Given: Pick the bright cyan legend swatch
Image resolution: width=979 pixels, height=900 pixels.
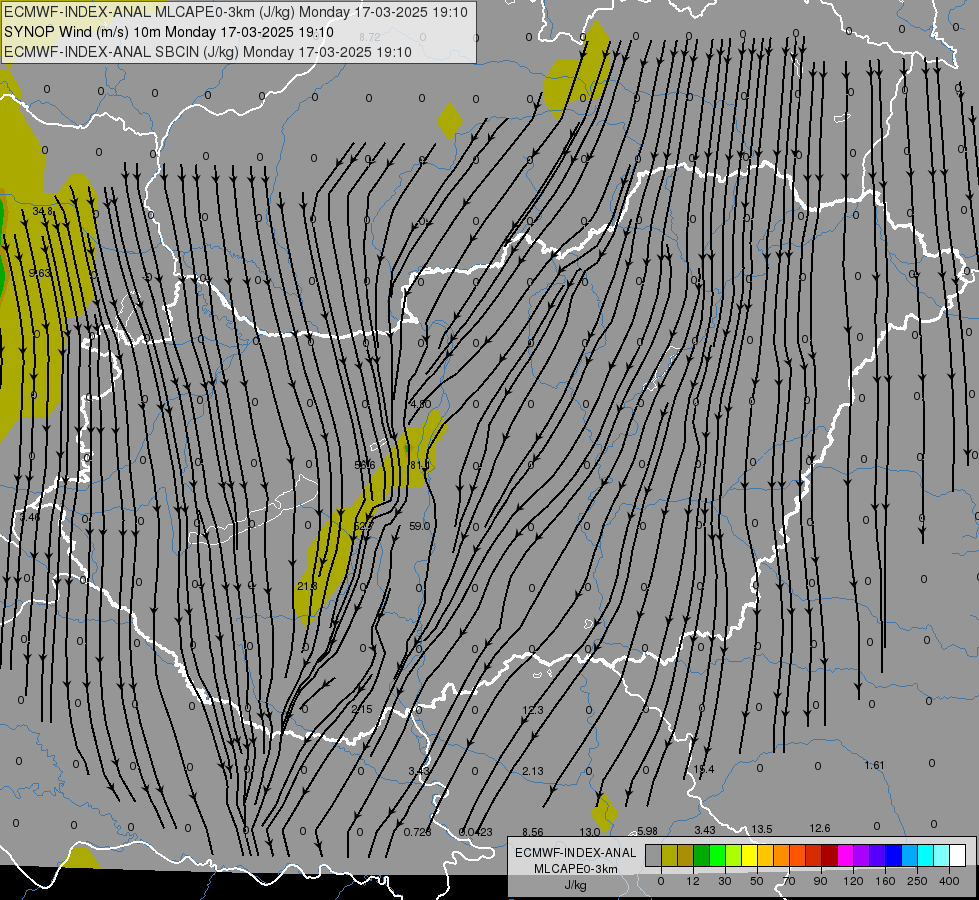Looking at the screenshot, I should coord(926,856).
